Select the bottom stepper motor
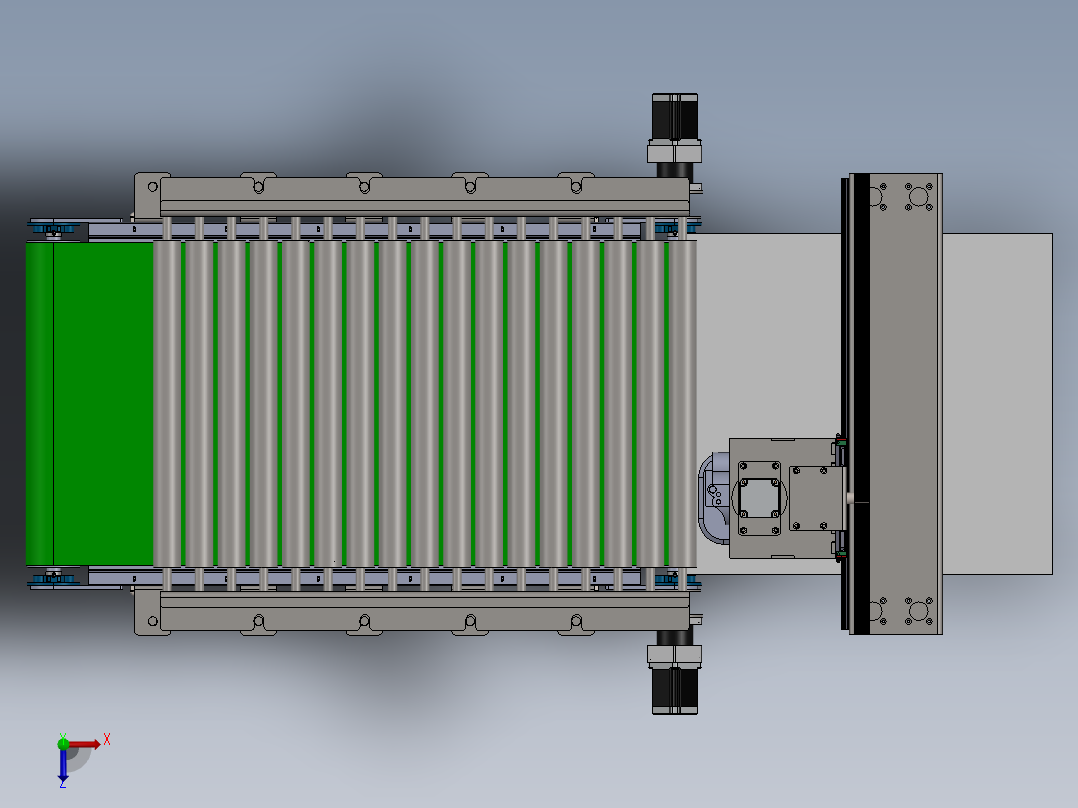 [x=675, y=690]
